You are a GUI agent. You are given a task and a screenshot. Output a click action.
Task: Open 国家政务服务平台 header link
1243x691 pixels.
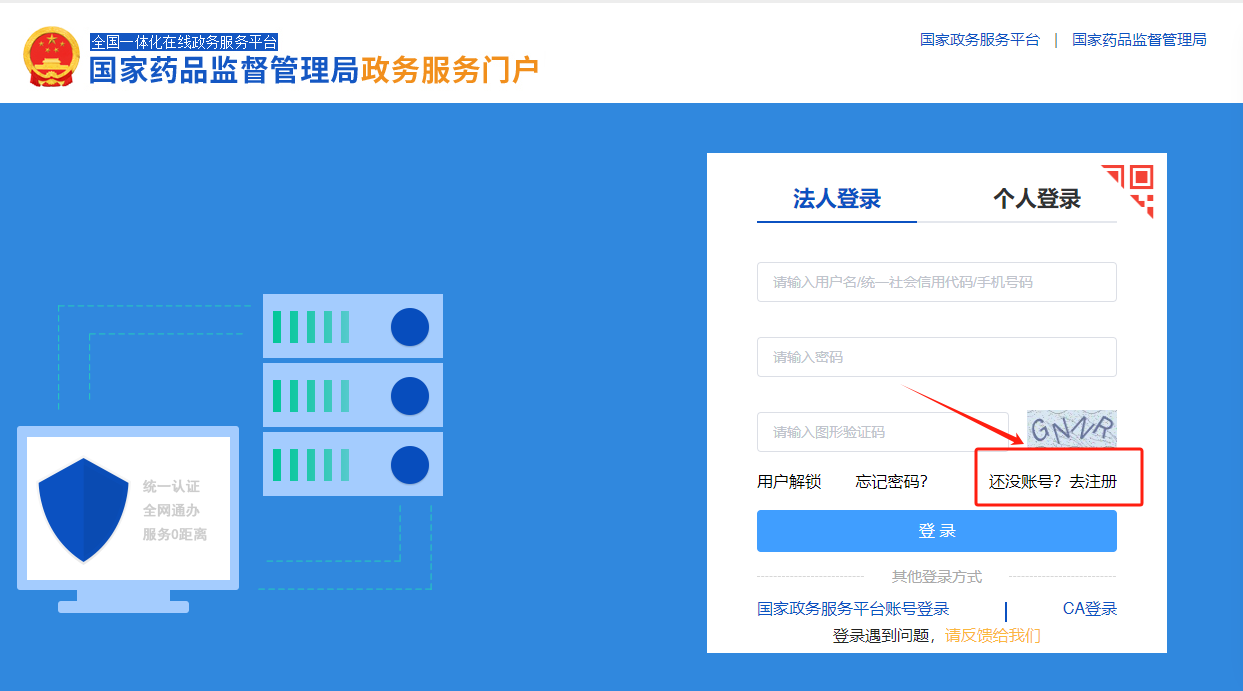coord(980,40)
